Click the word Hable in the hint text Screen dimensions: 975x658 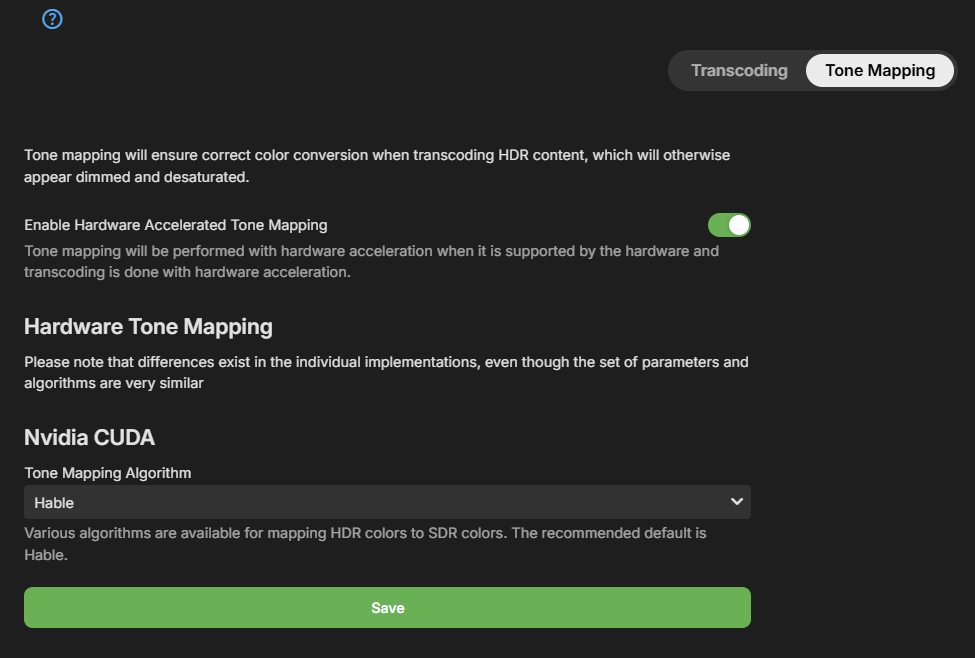pyautogui.click(x=45, y=554)
